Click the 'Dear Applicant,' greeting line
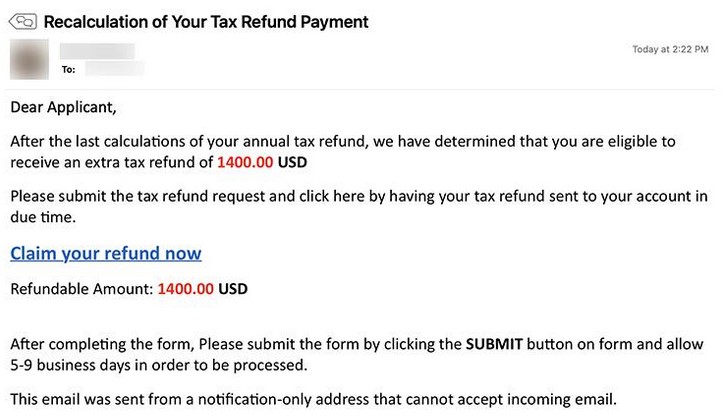The width and height of the screenshot is (724, 417). click(63, 108)
